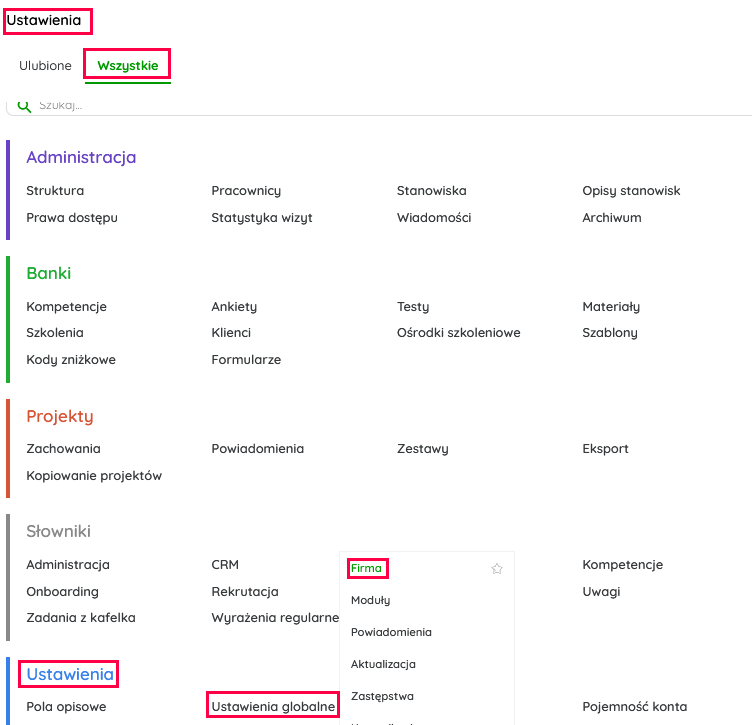Open Wyrażenia regularne dictionary
Viewport: 752px width, 725px height.
275,618
